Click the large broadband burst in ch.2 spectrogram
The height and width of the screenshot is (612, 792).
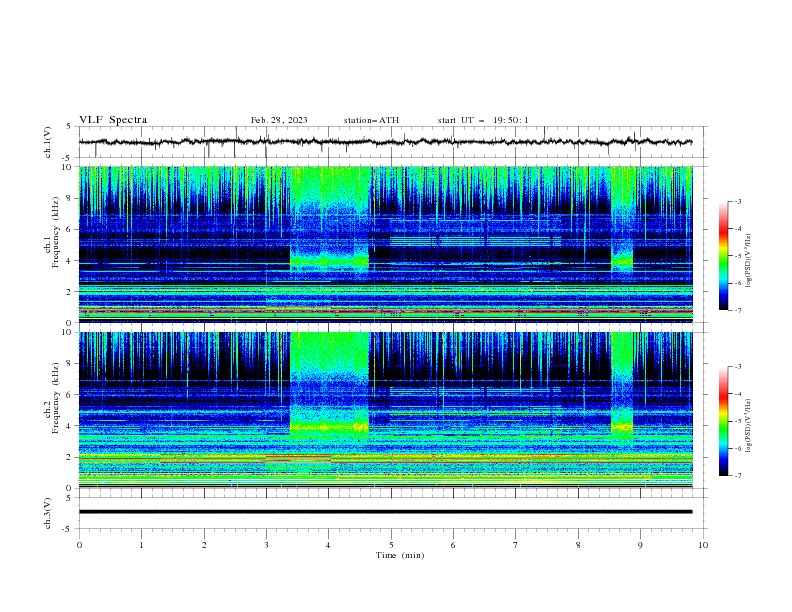[x=330, y=384]
